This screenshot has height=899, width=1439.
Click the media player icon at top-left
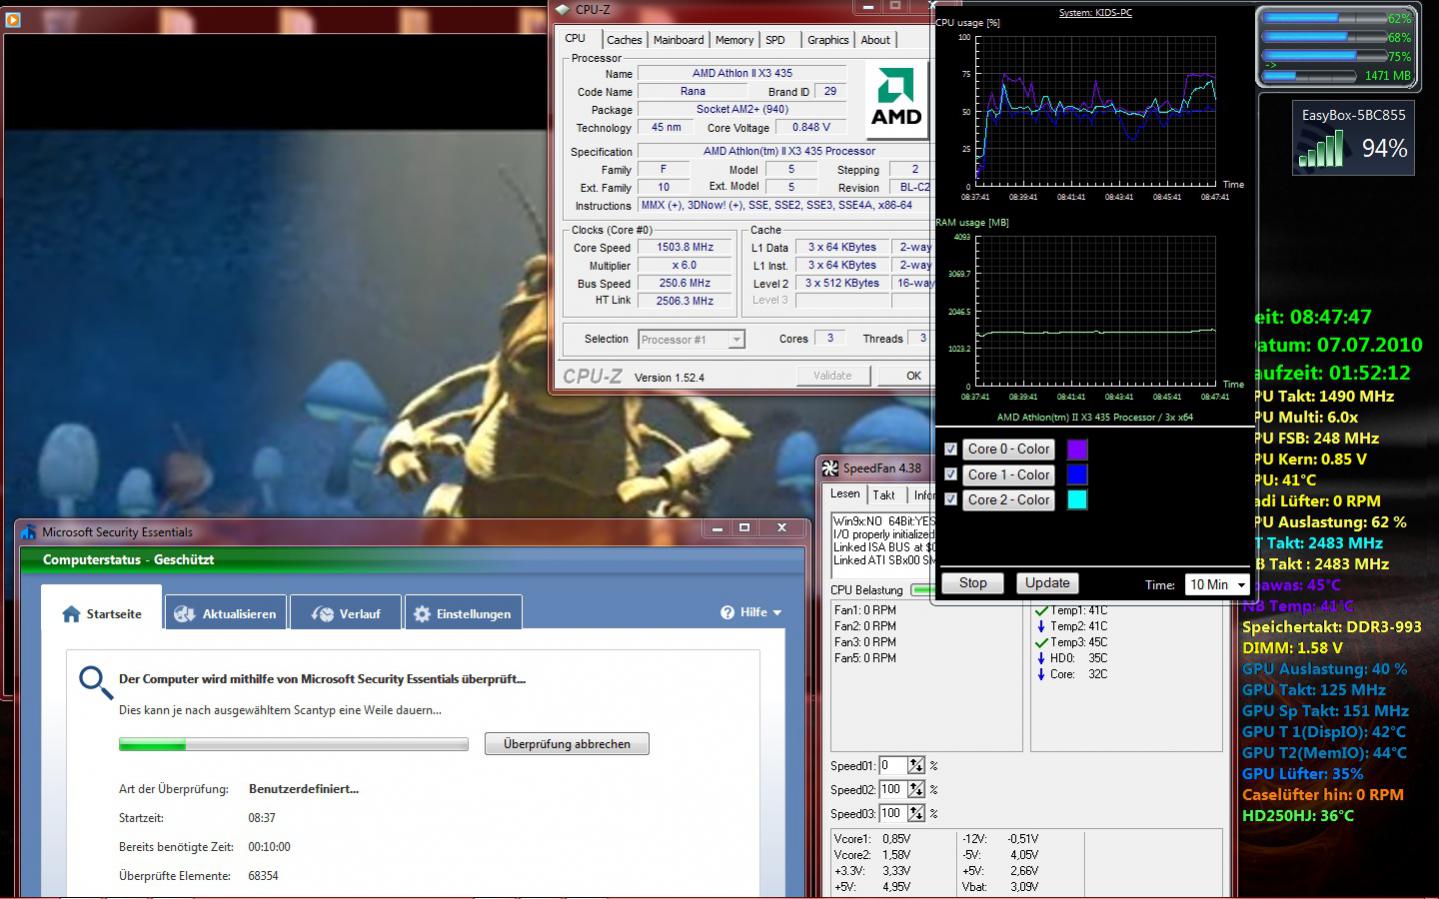(x=13, y=18)
